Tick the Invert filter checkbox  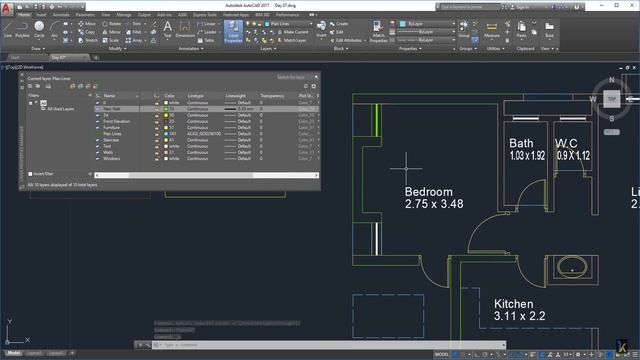[x=30, y=174]
